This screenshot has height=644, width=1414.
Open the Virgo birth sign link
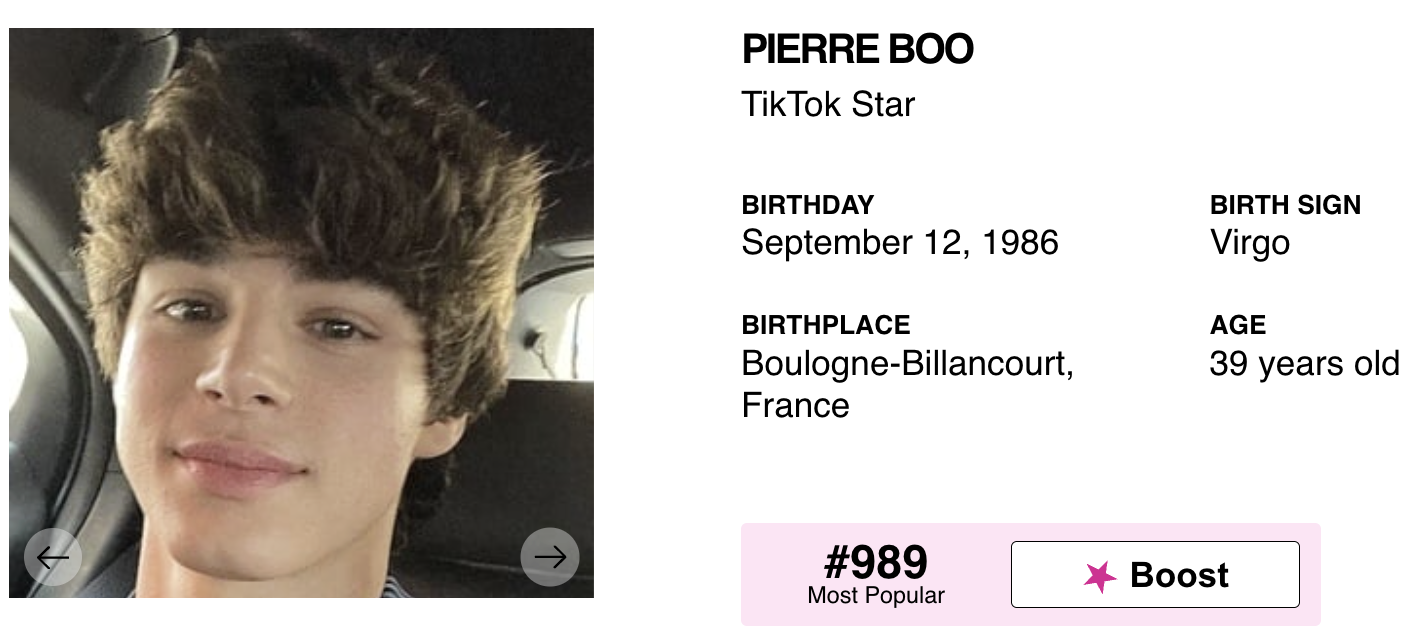point(1249,242)
